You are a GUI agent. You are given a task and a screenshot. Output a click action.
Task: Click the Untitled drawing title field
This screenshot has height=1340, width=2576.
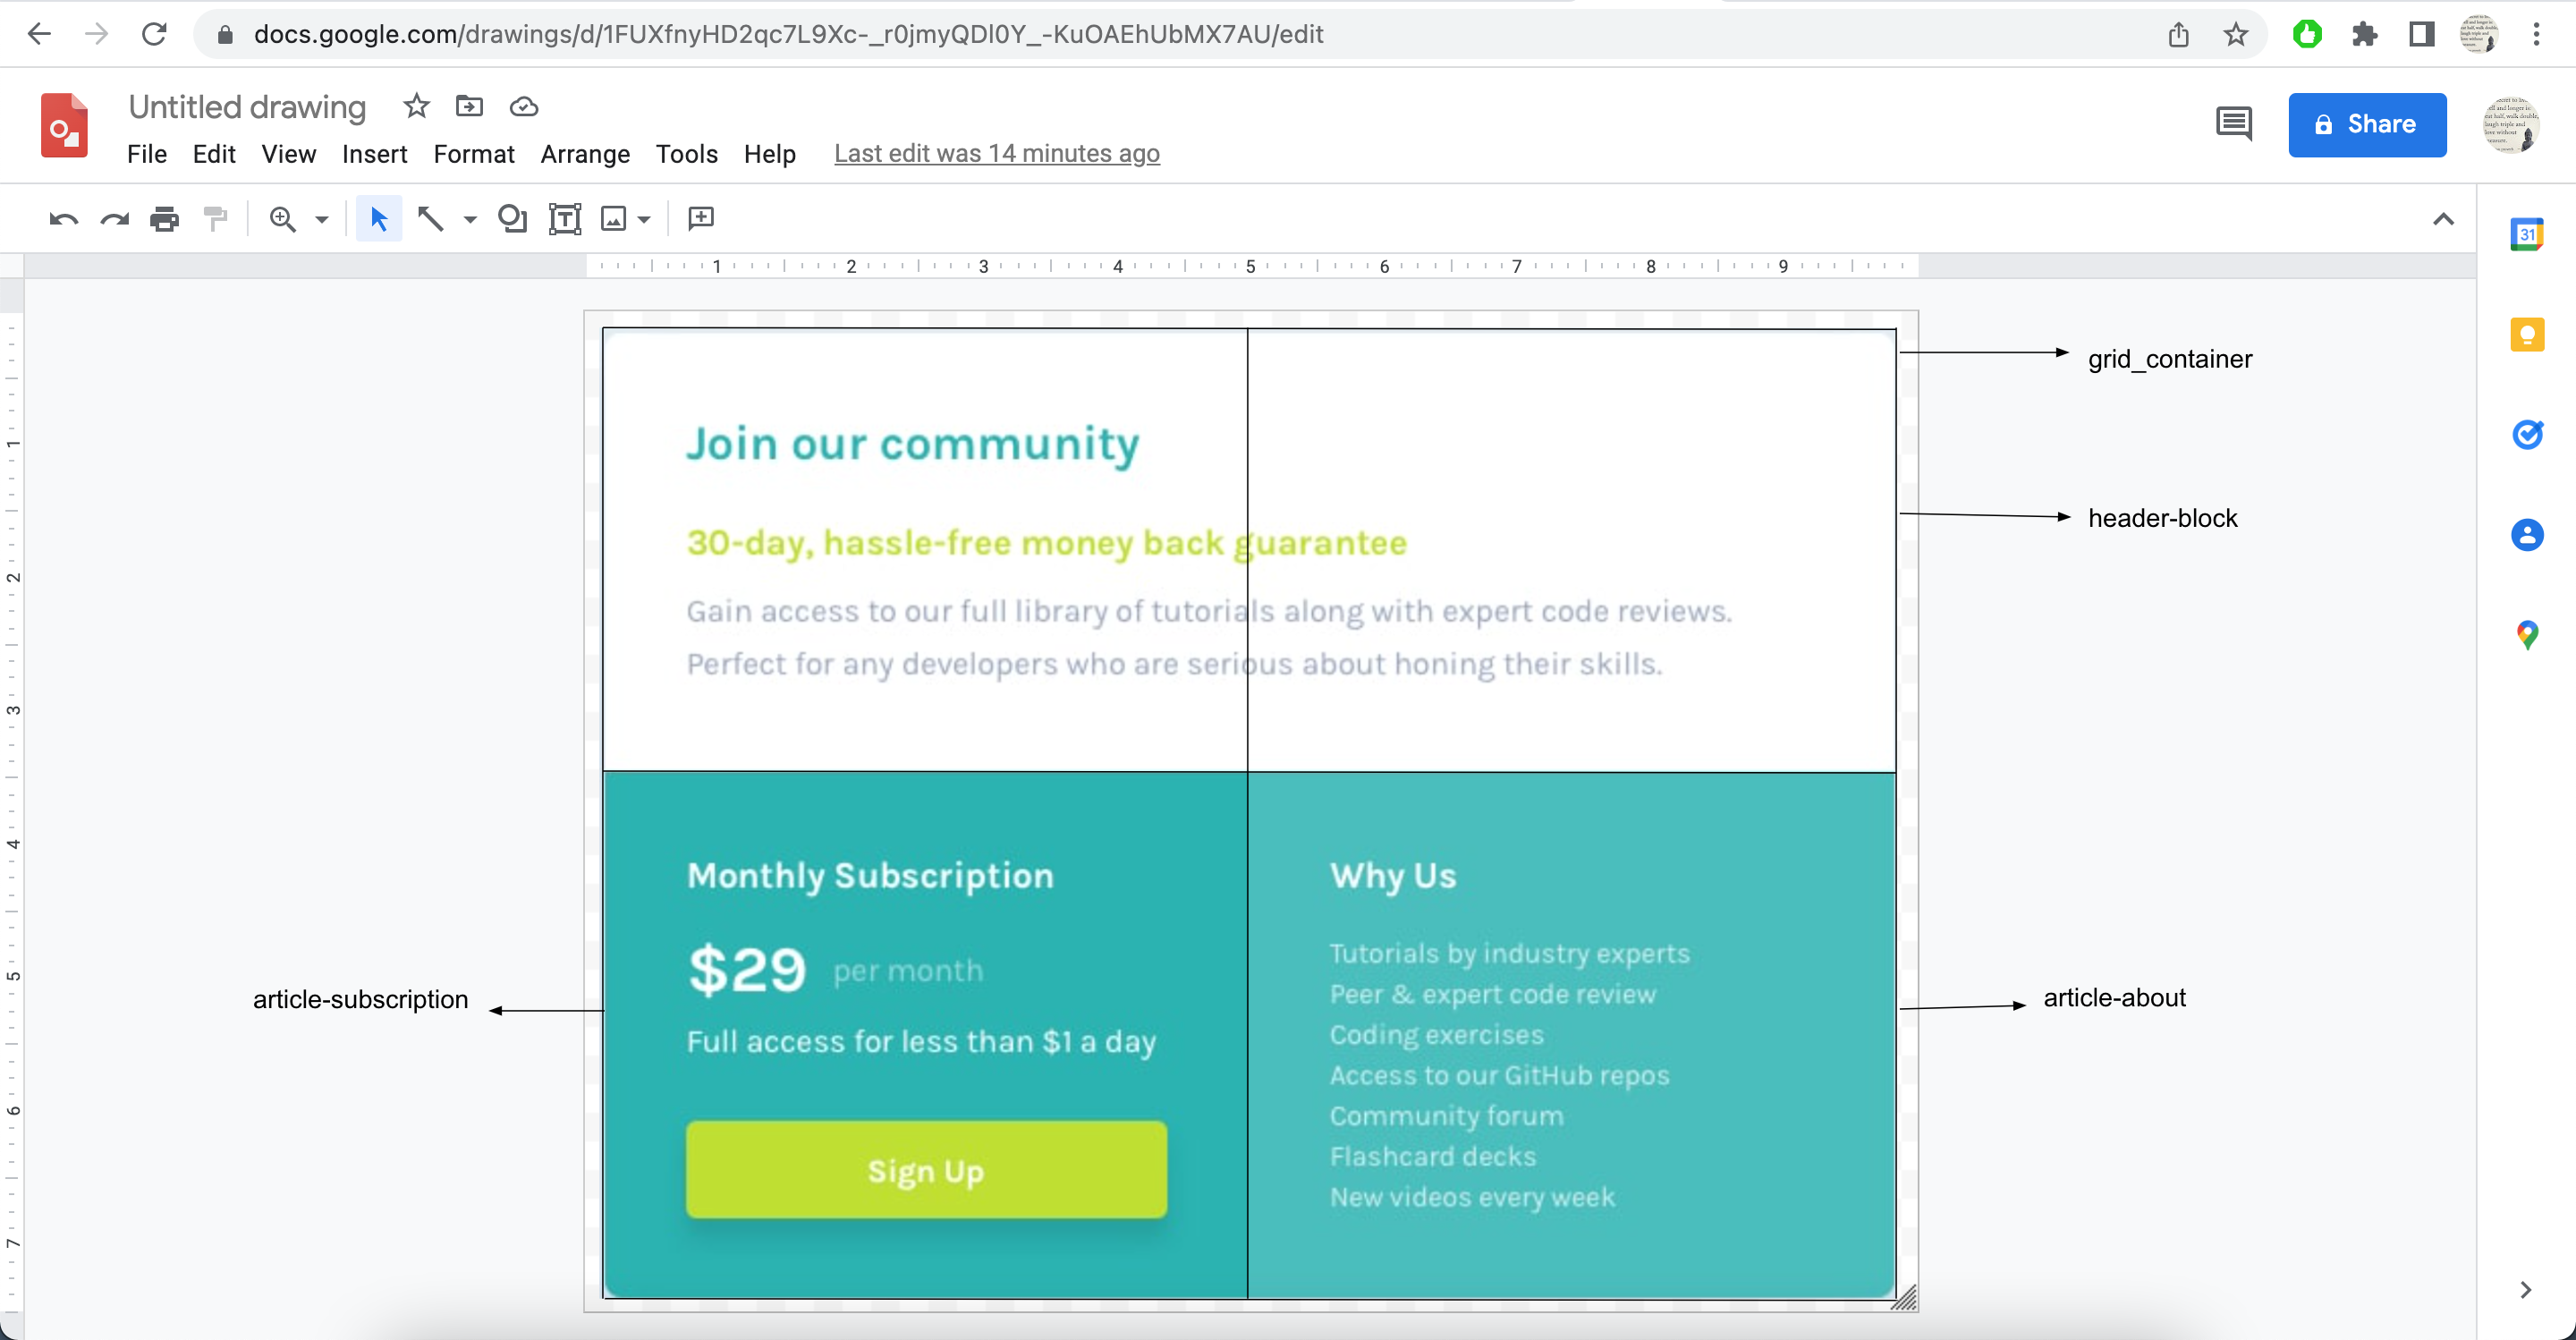point(247,107)
